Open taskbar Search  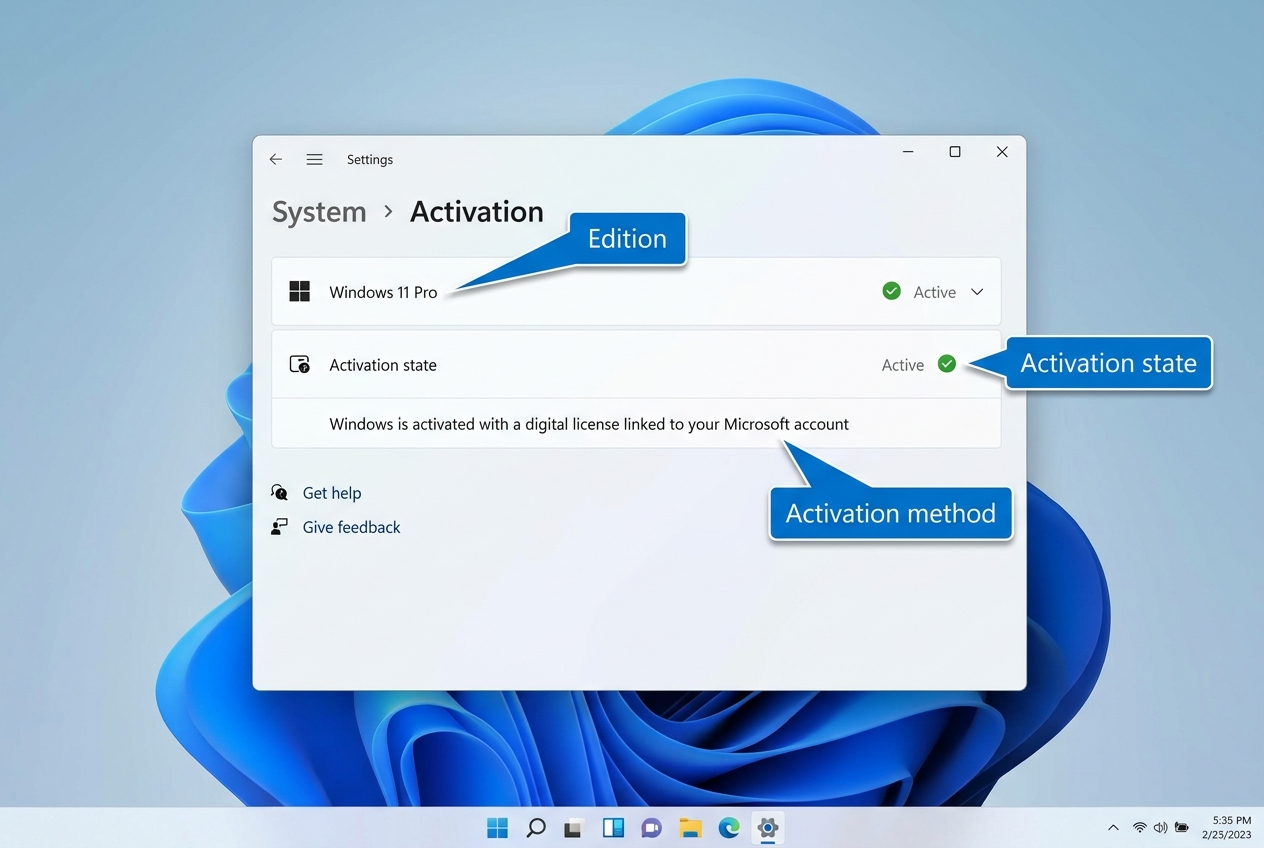click(x=536, y=828)
